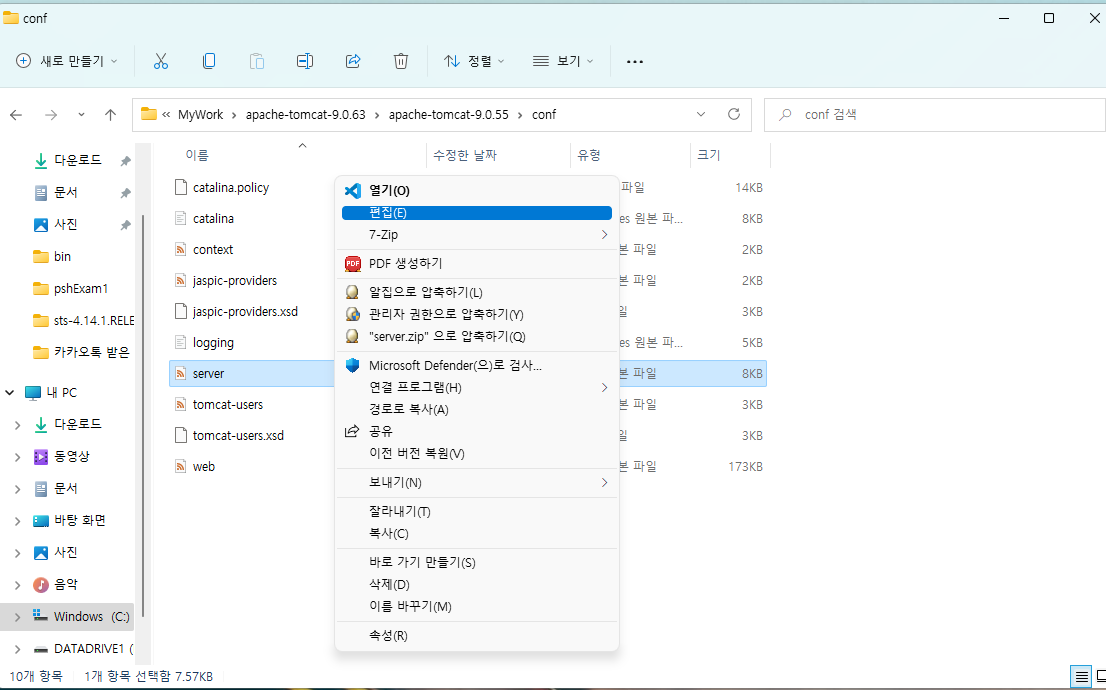Choose 이전 버전 복원(V)
The width and height of the screenshot is (1106, 690).
[x=476, y=453]
